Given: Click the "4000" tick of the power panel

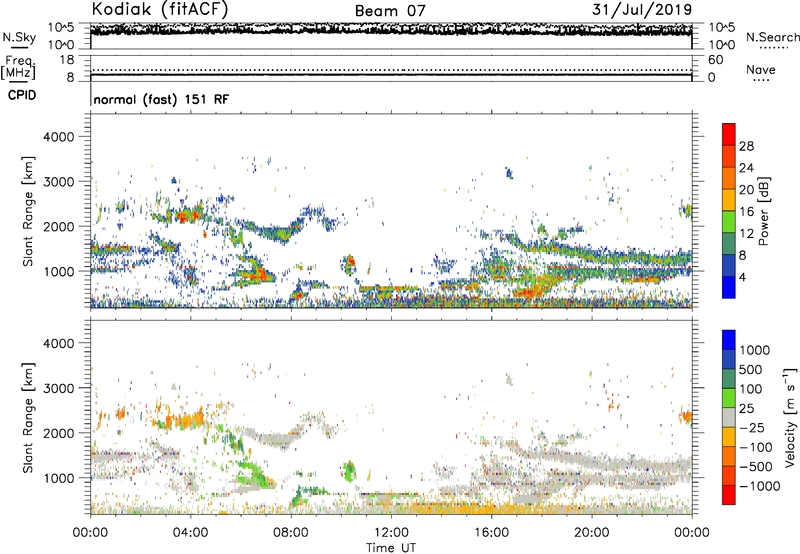Looking at the screenshot, I should pyautogui.click(x=59, y=137).
